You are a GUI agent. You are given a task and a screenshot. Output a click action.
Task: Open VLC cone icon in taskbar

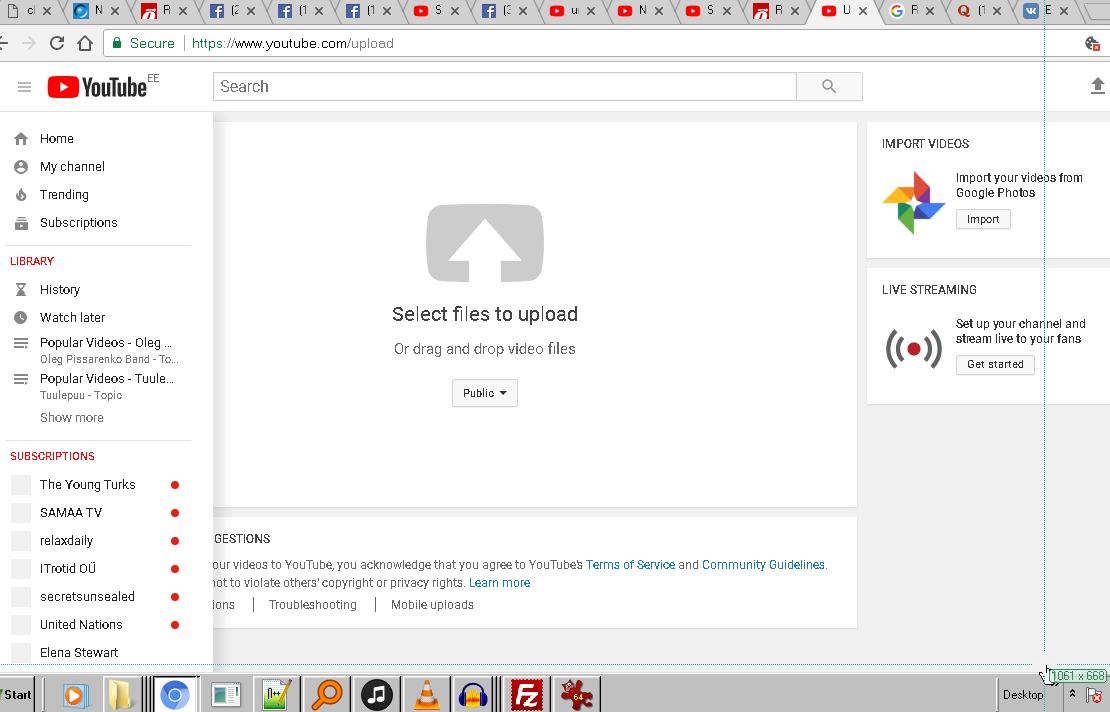coord(426,694)
